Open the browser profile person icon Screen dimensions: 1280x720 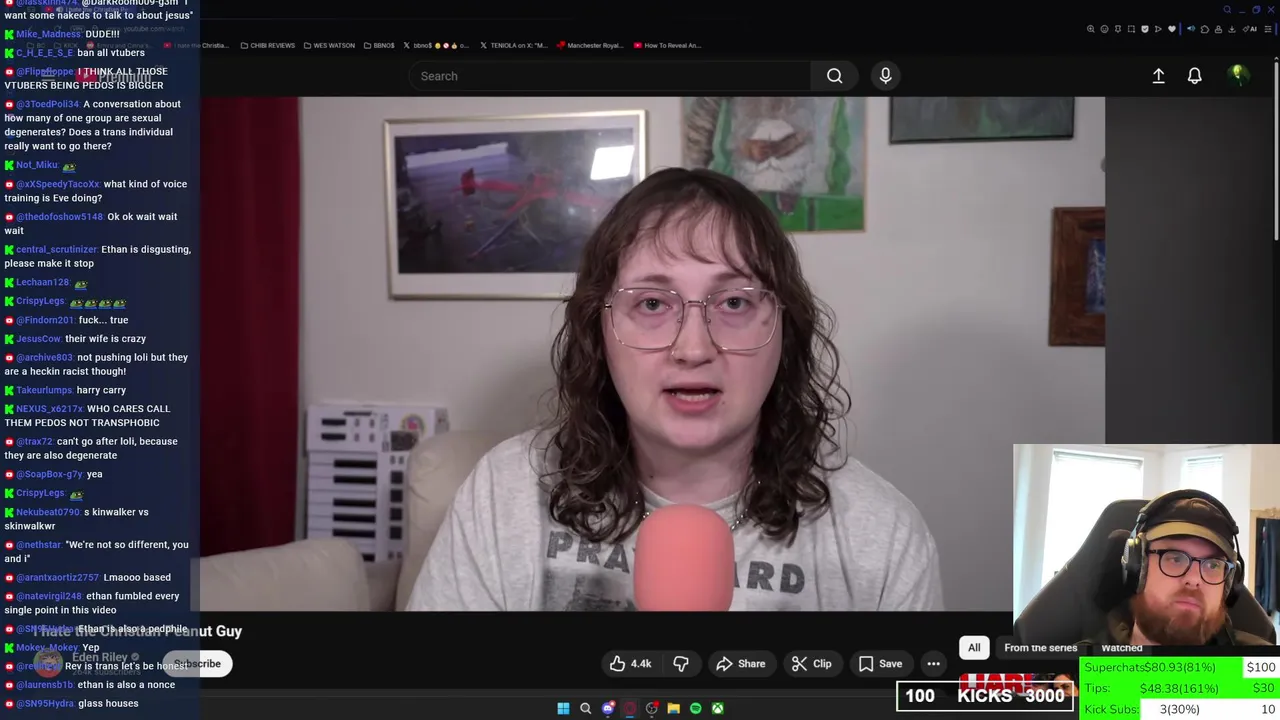pyautogui.click(x=1218, y=29)
